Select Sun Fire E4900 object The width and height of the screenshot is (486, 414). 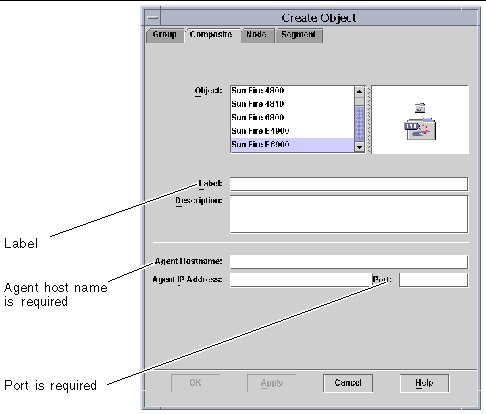coord(292,131)
